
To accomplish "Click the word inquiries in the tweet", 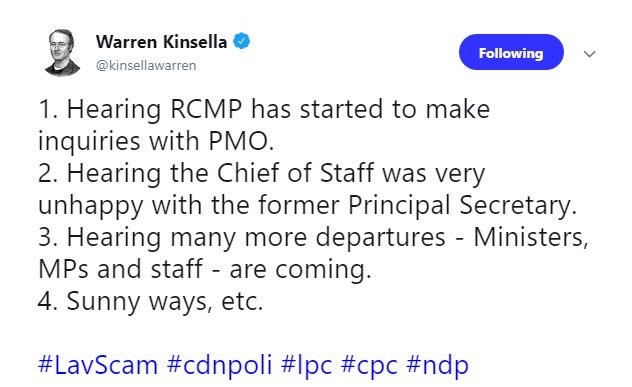I will [x=89, y=142].
